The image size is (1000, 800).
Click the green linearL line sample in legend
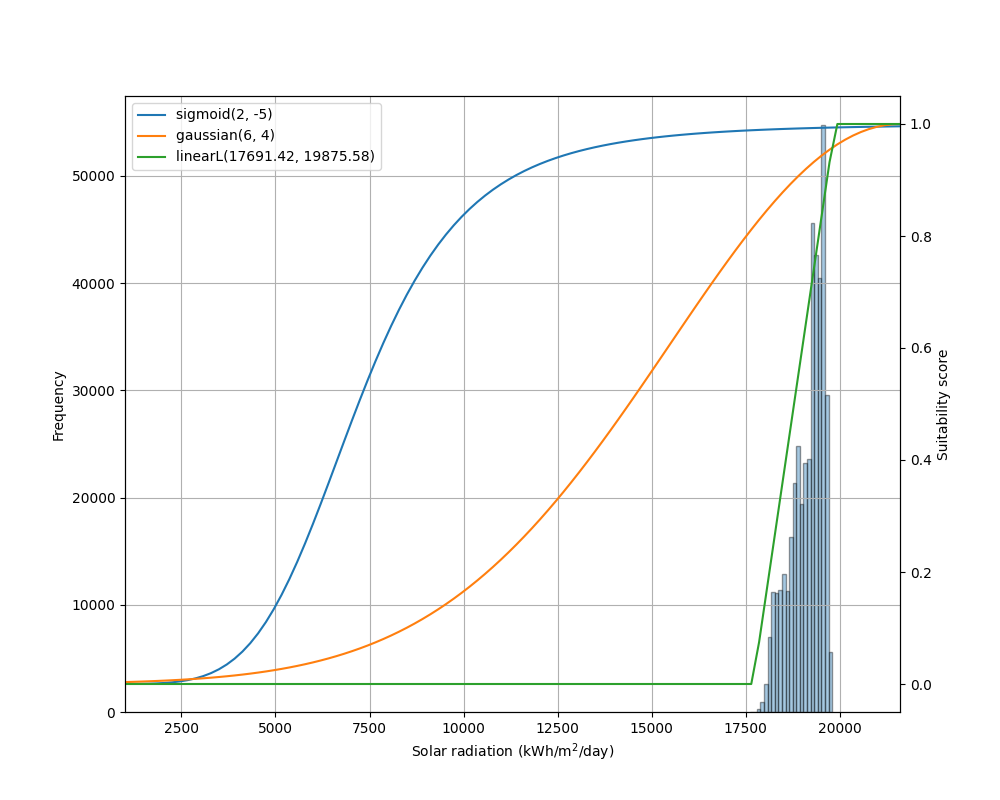153,156
